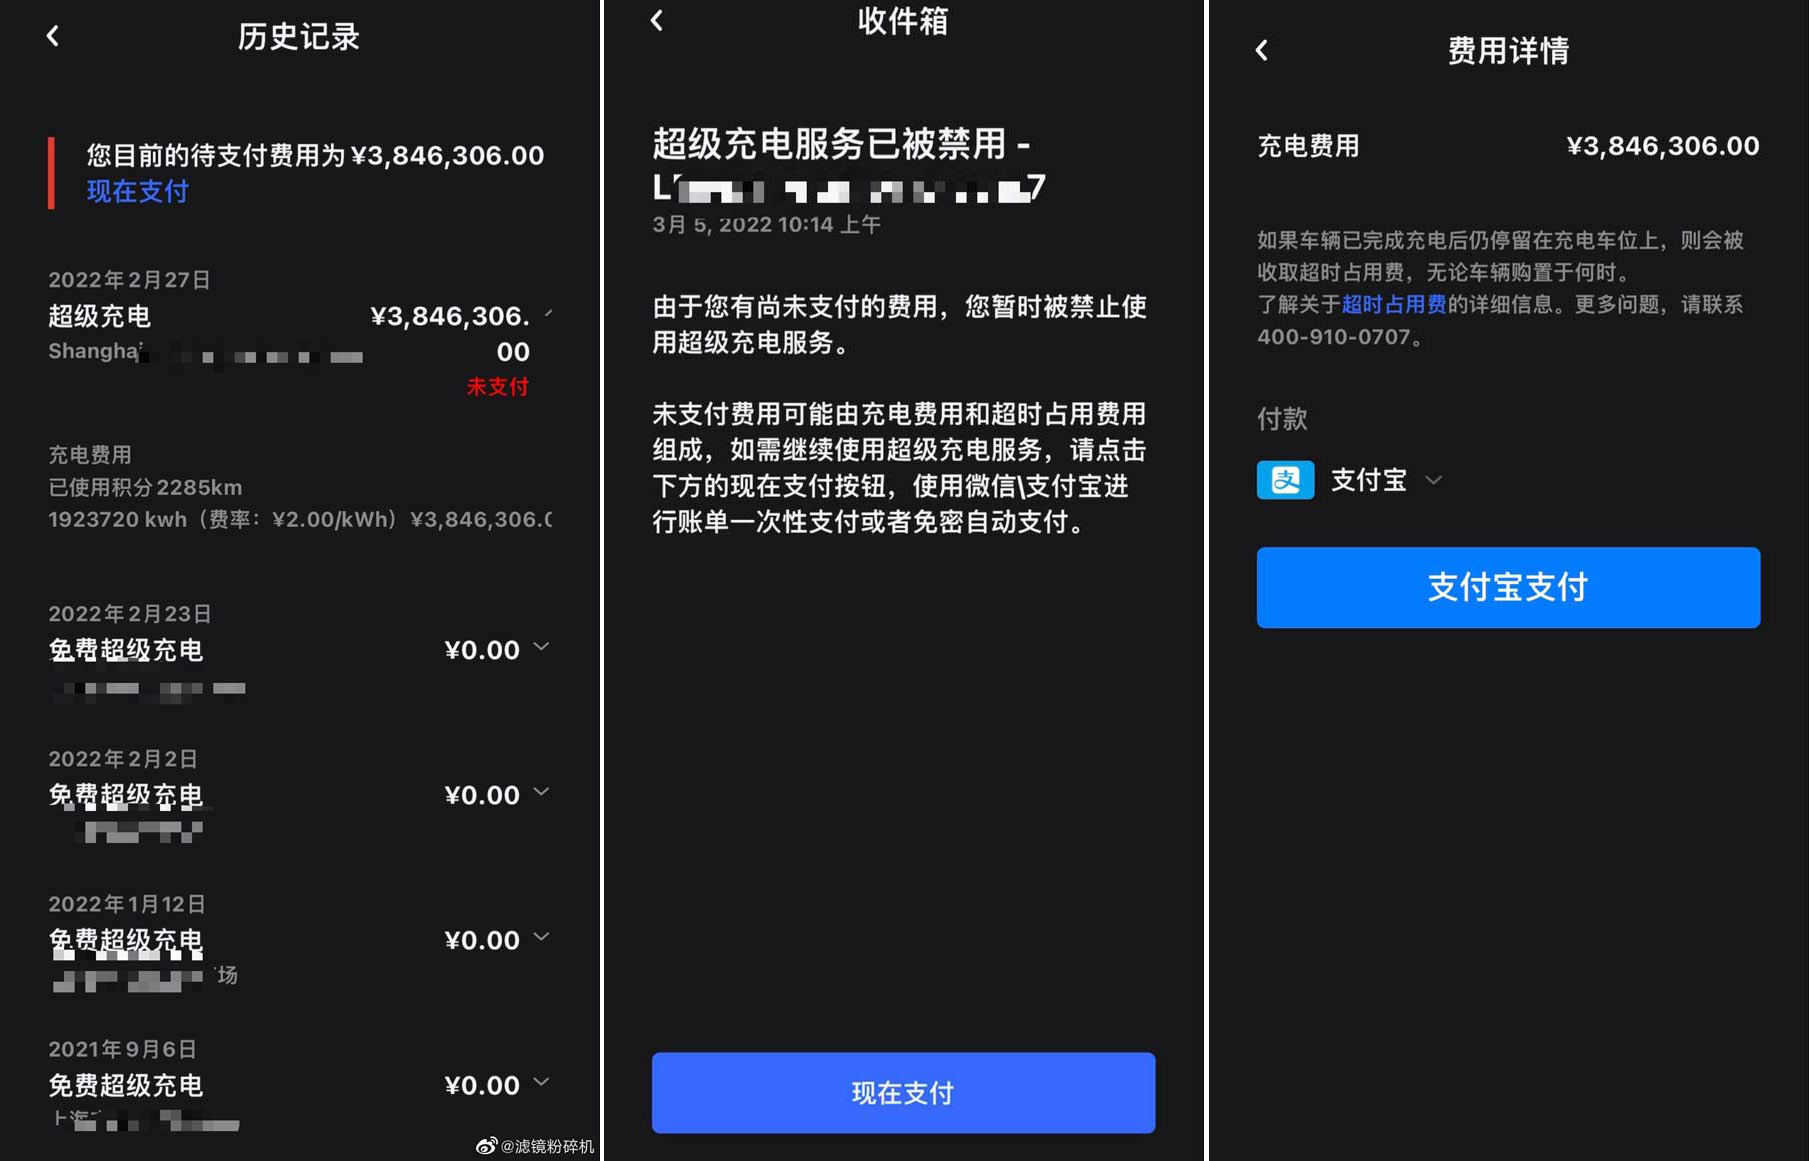Tap the Alipay logo icon
The height and width of the screenshot is (1161, 1809).
tap(1285, 480)
